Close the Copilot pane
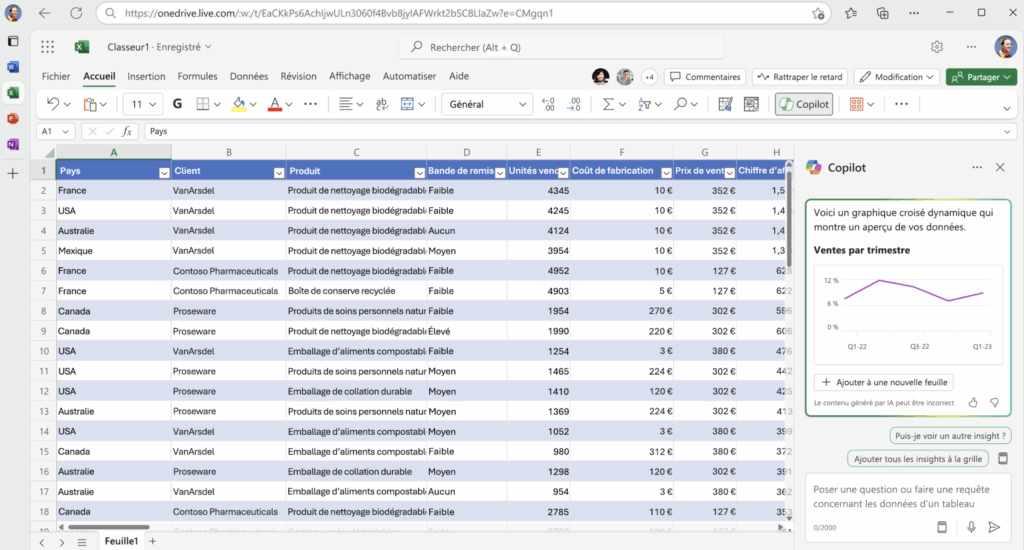This screenshot has width=1024, height=550. tap(1000, 168)
